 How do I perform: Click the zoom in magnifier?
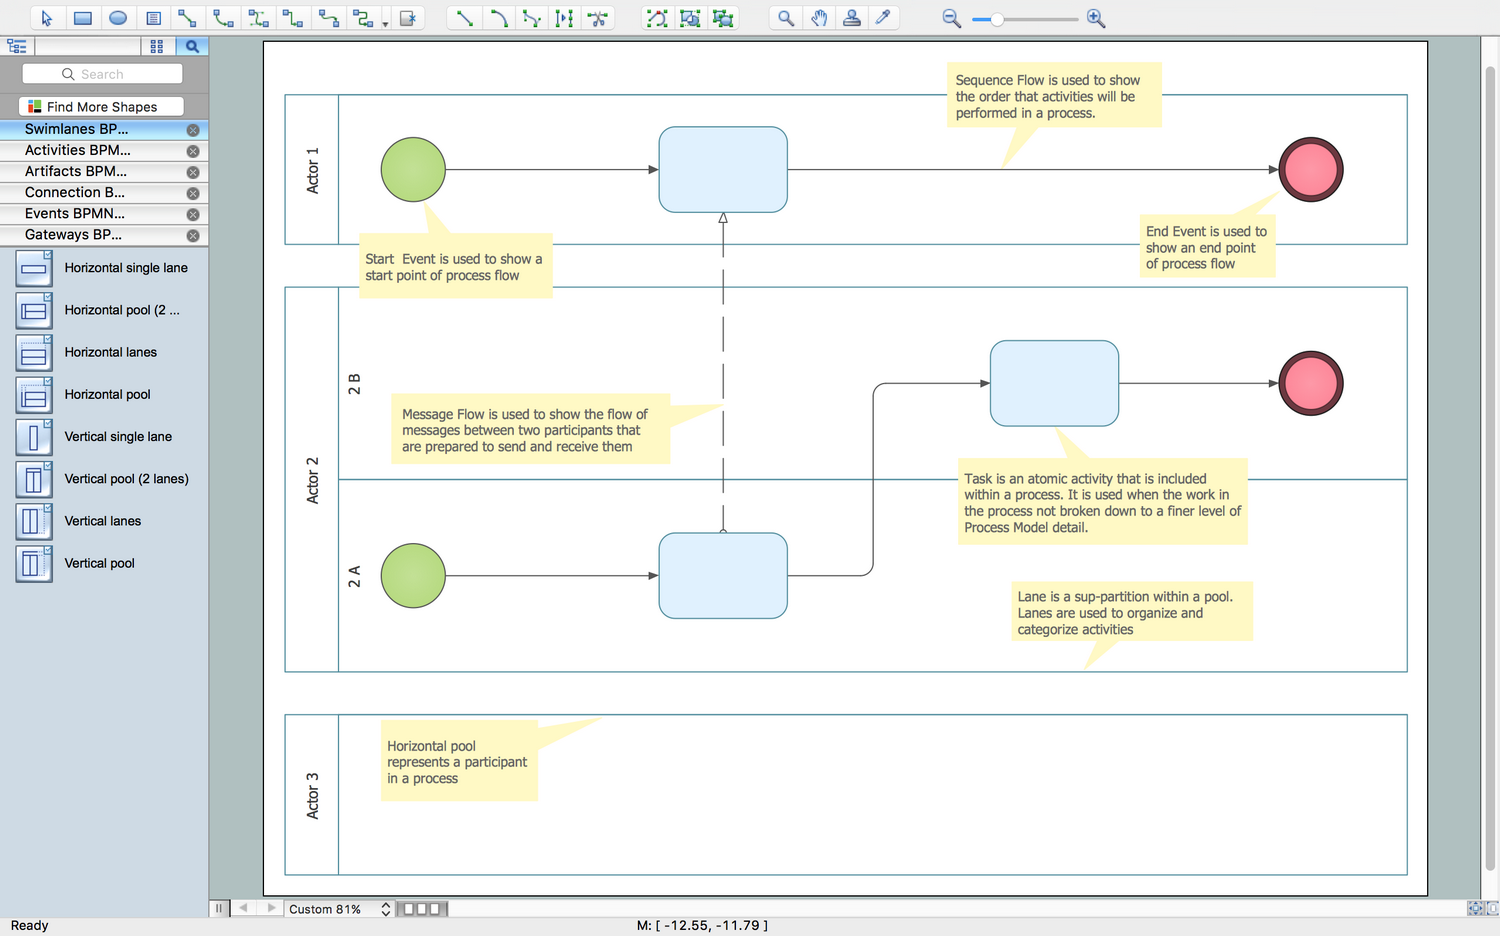[x=1096, y=18]
